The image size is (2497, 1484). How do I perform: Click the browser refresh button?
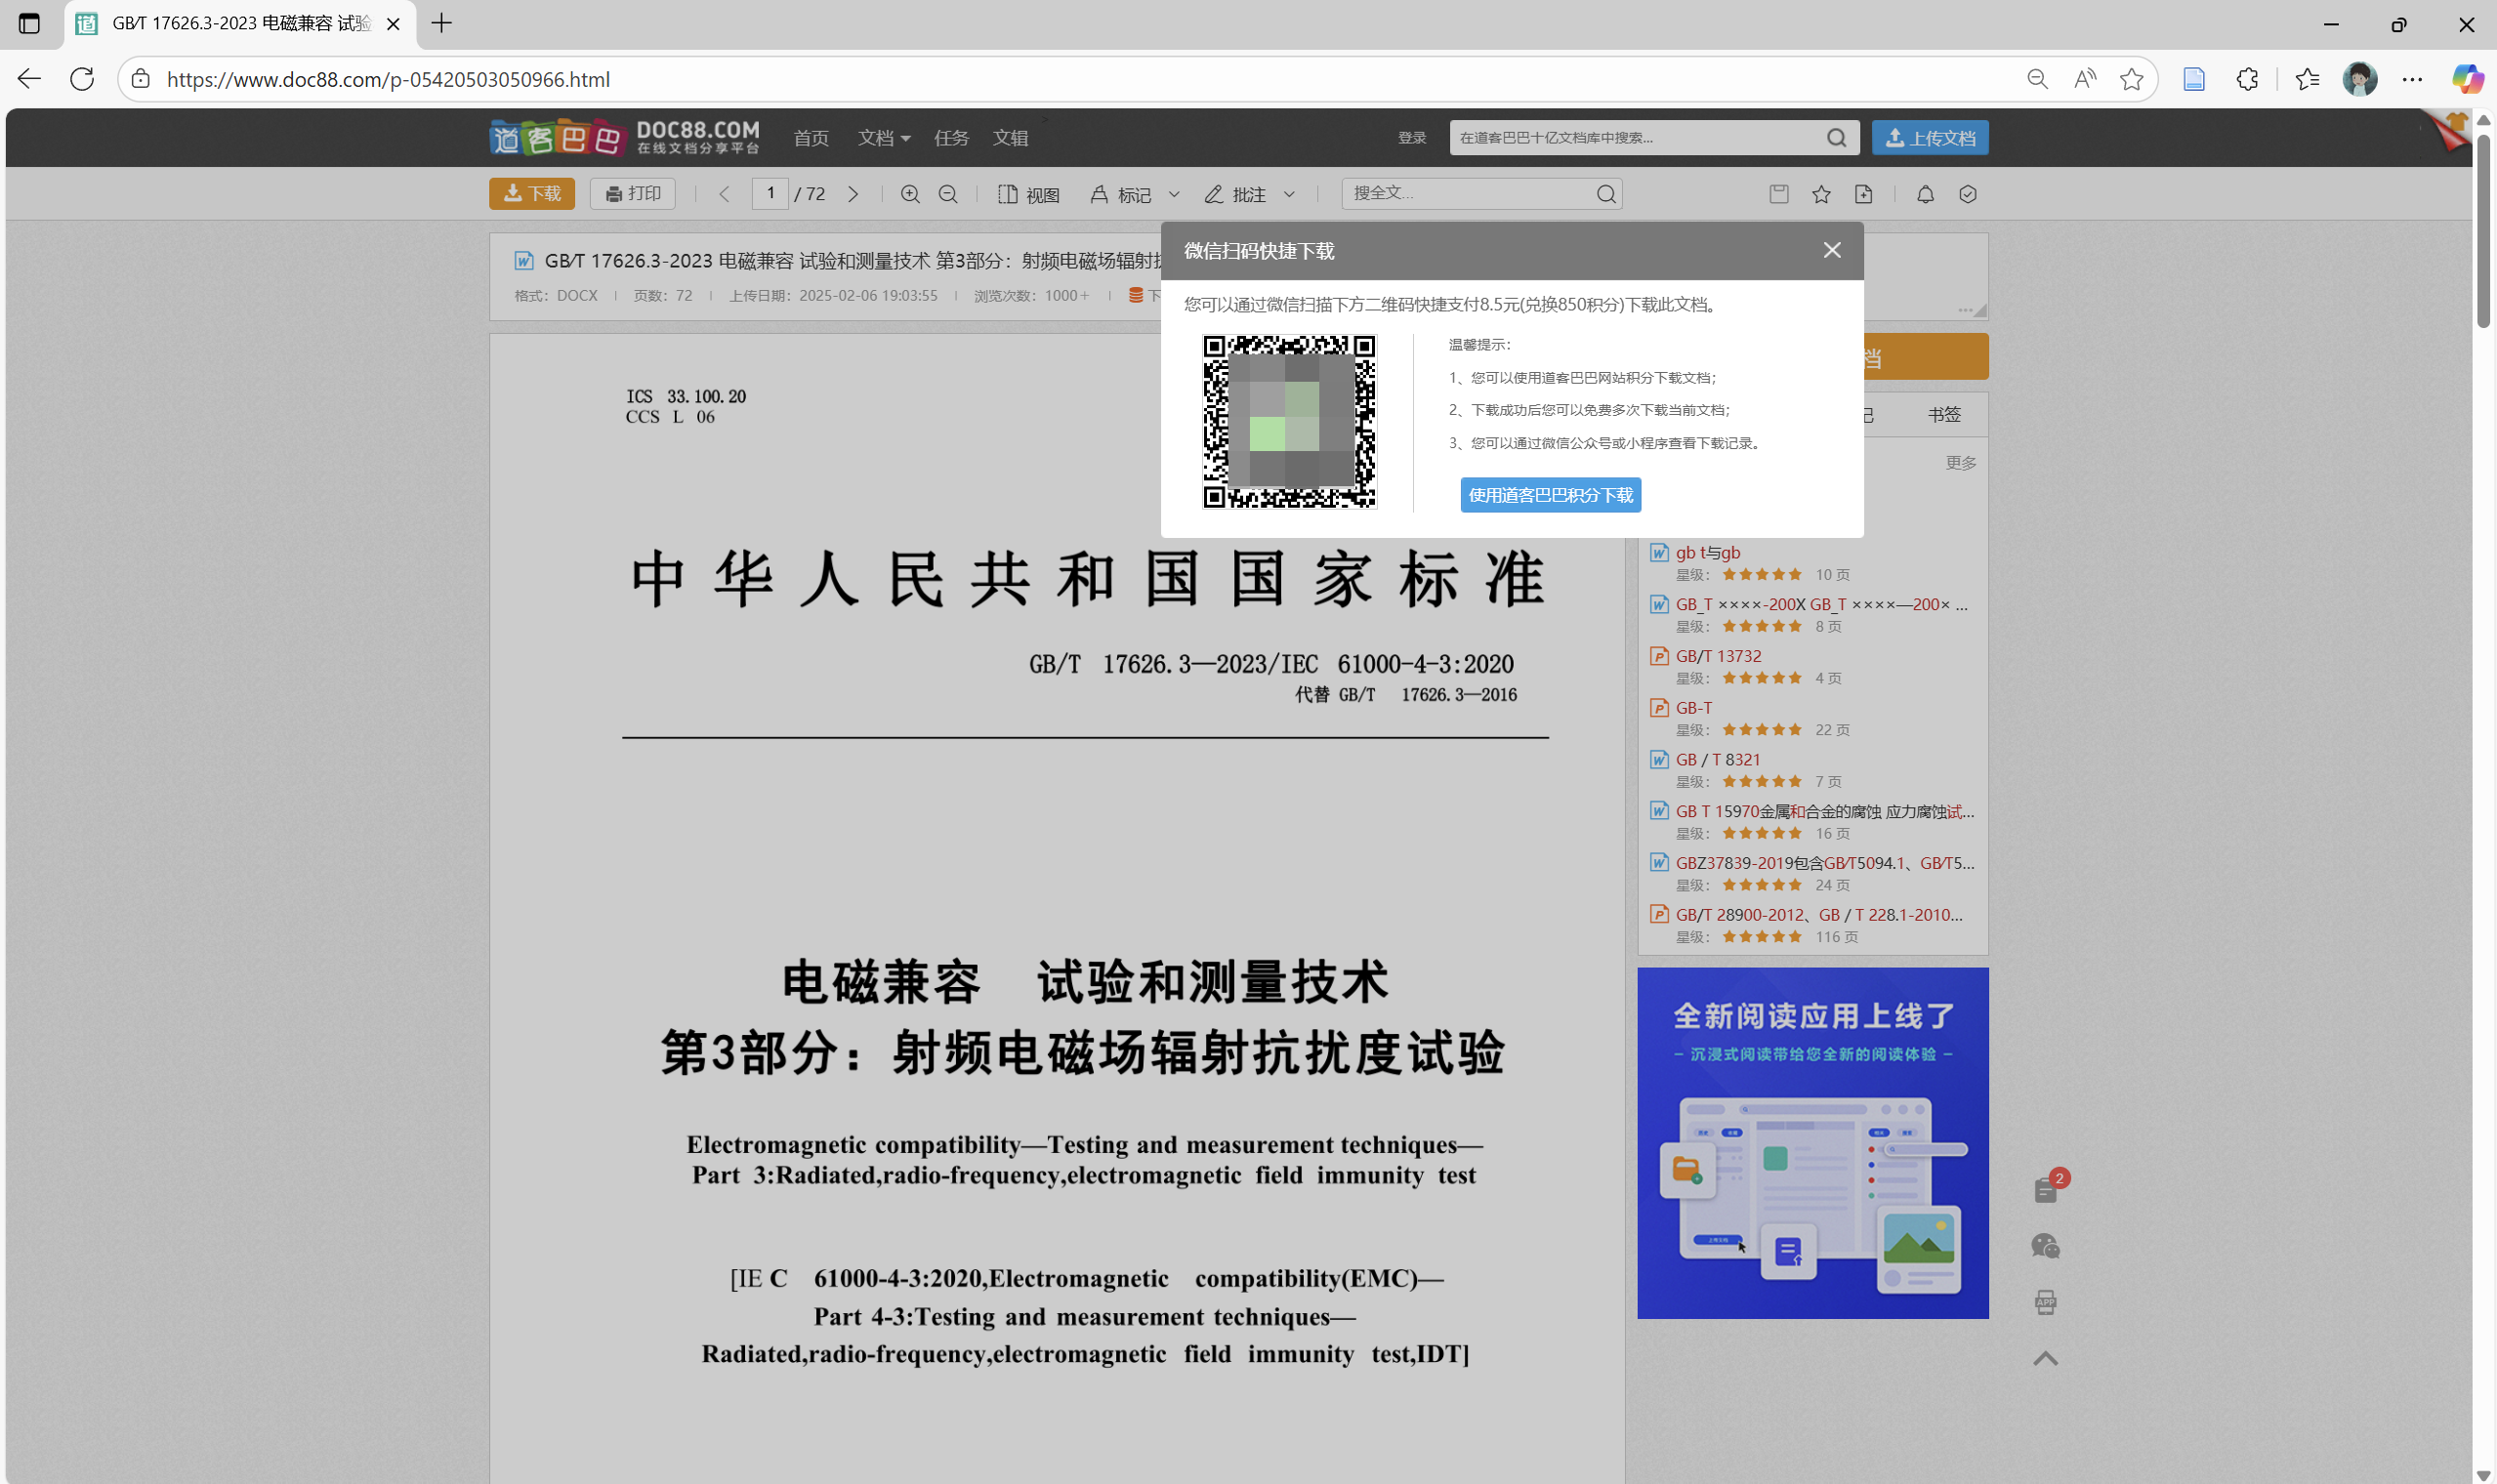pyautogui.click(x=82, y=79)
